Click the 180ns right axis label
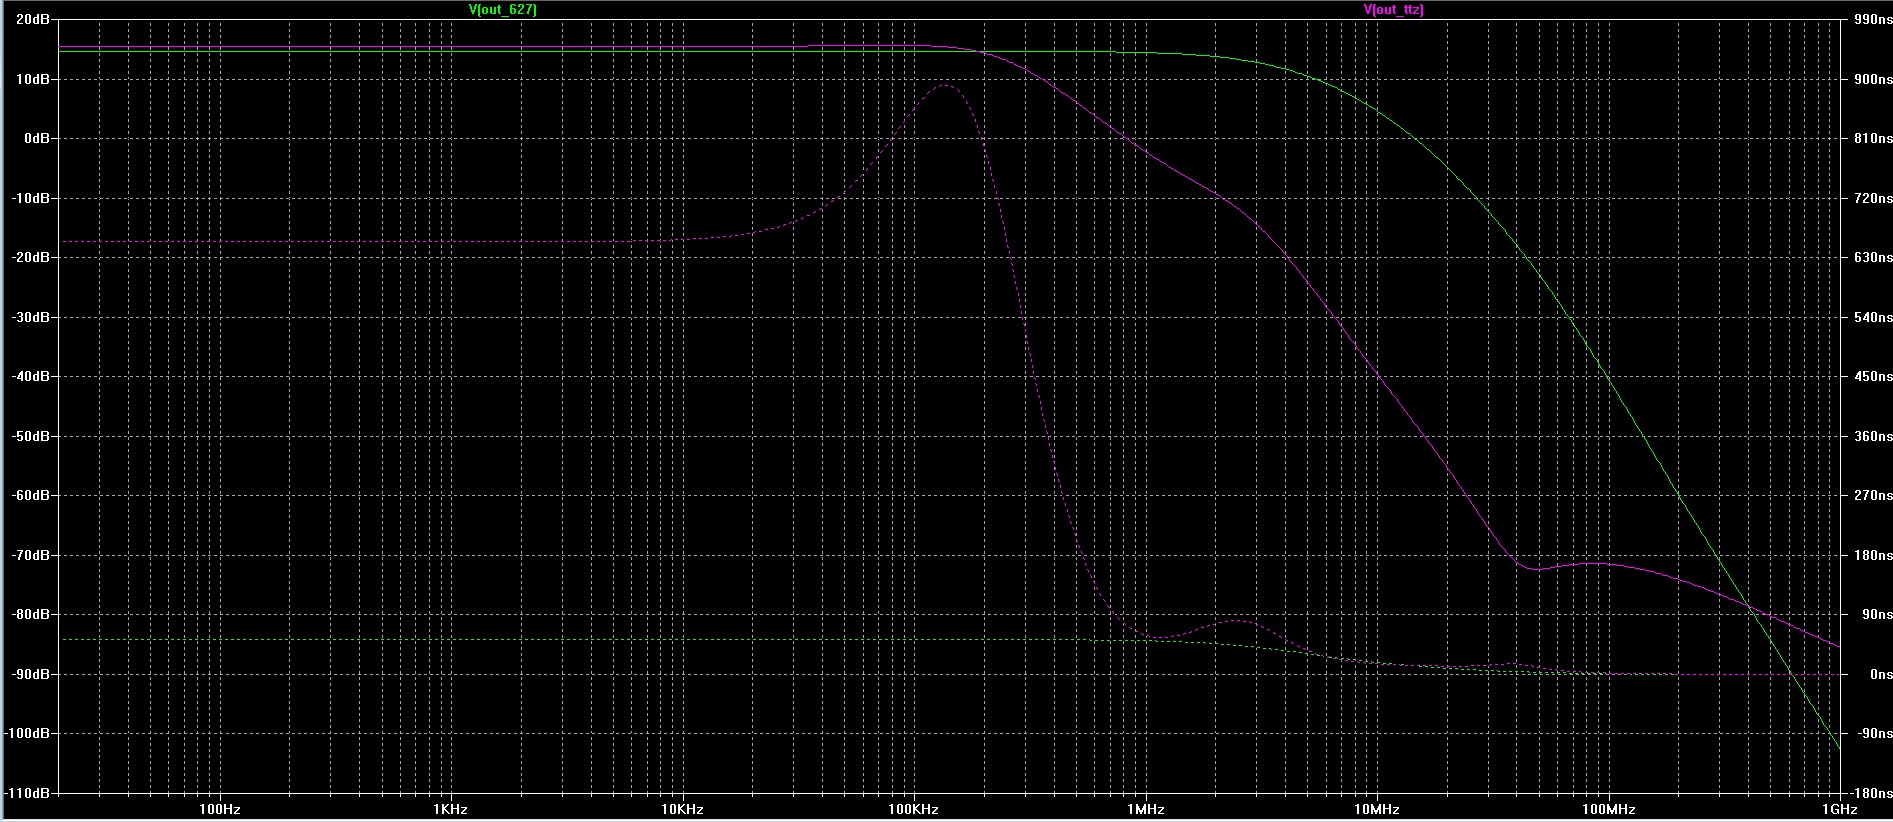The width and height of the screenshot is (1893, 822). click(1873, 555)
